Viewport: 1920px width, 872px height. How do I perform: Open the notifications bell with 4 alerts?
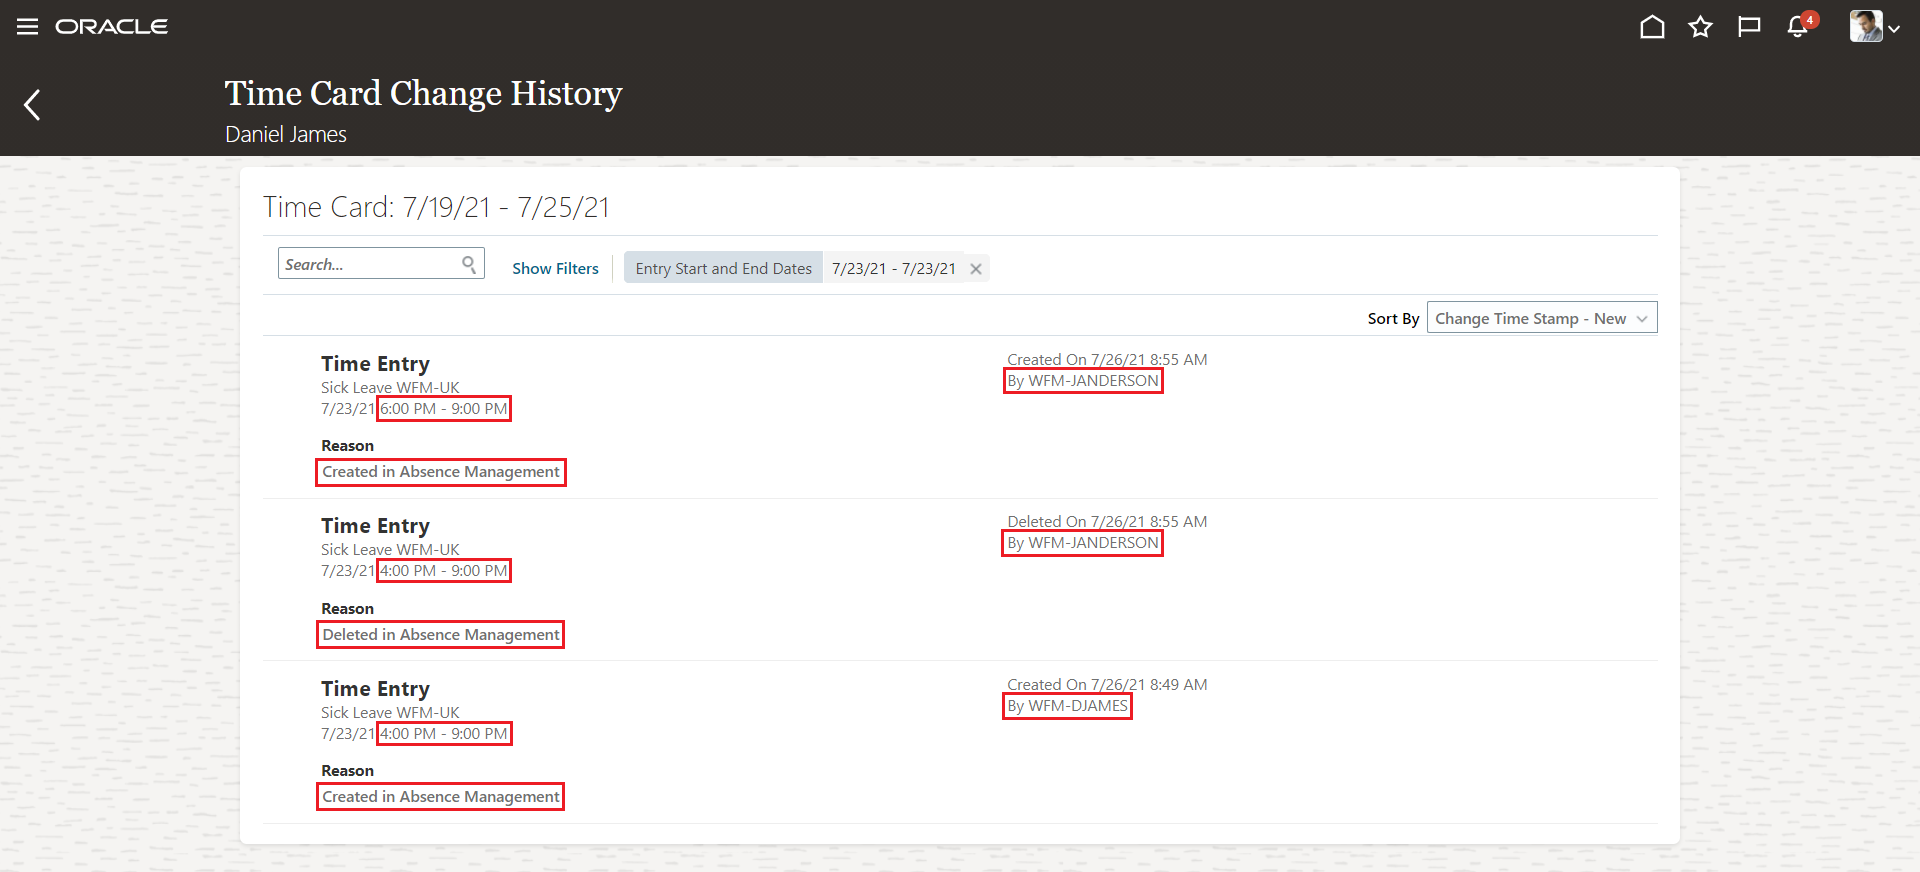click(x=1800, y=25)
